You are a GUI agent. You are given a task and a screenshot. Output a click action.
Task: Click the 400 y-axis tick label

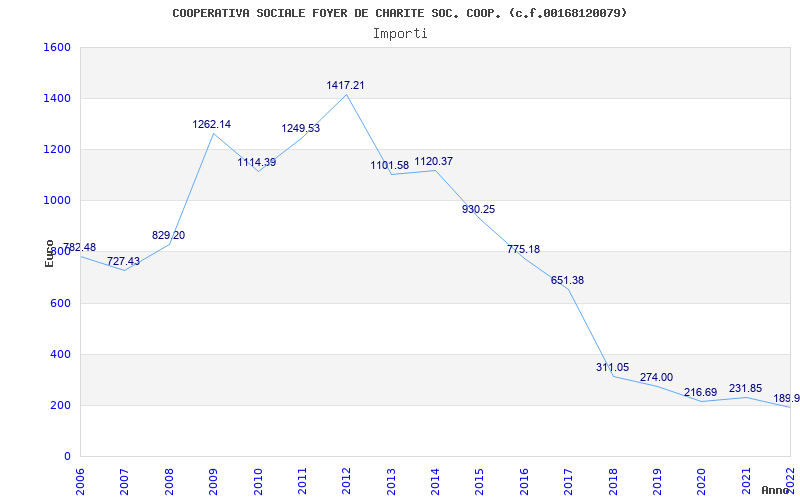coord(60,354)
